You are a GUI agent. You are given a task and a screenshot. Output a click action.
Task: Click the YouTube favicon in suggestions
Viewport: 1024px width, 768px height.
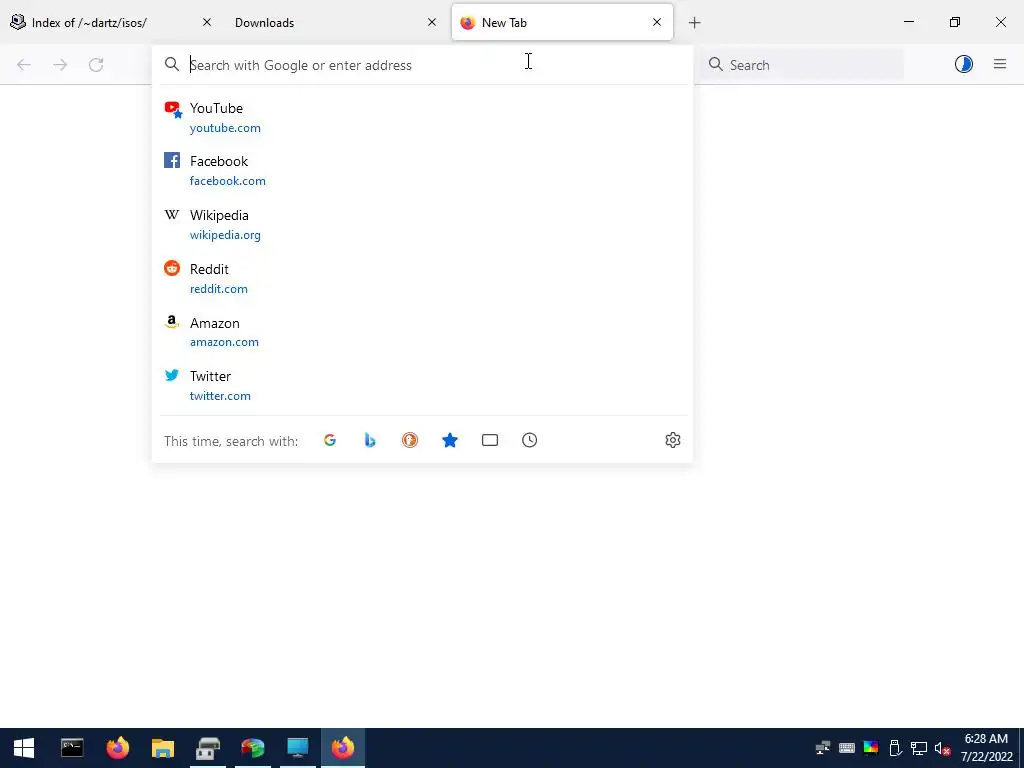click(x=172, y=109)
